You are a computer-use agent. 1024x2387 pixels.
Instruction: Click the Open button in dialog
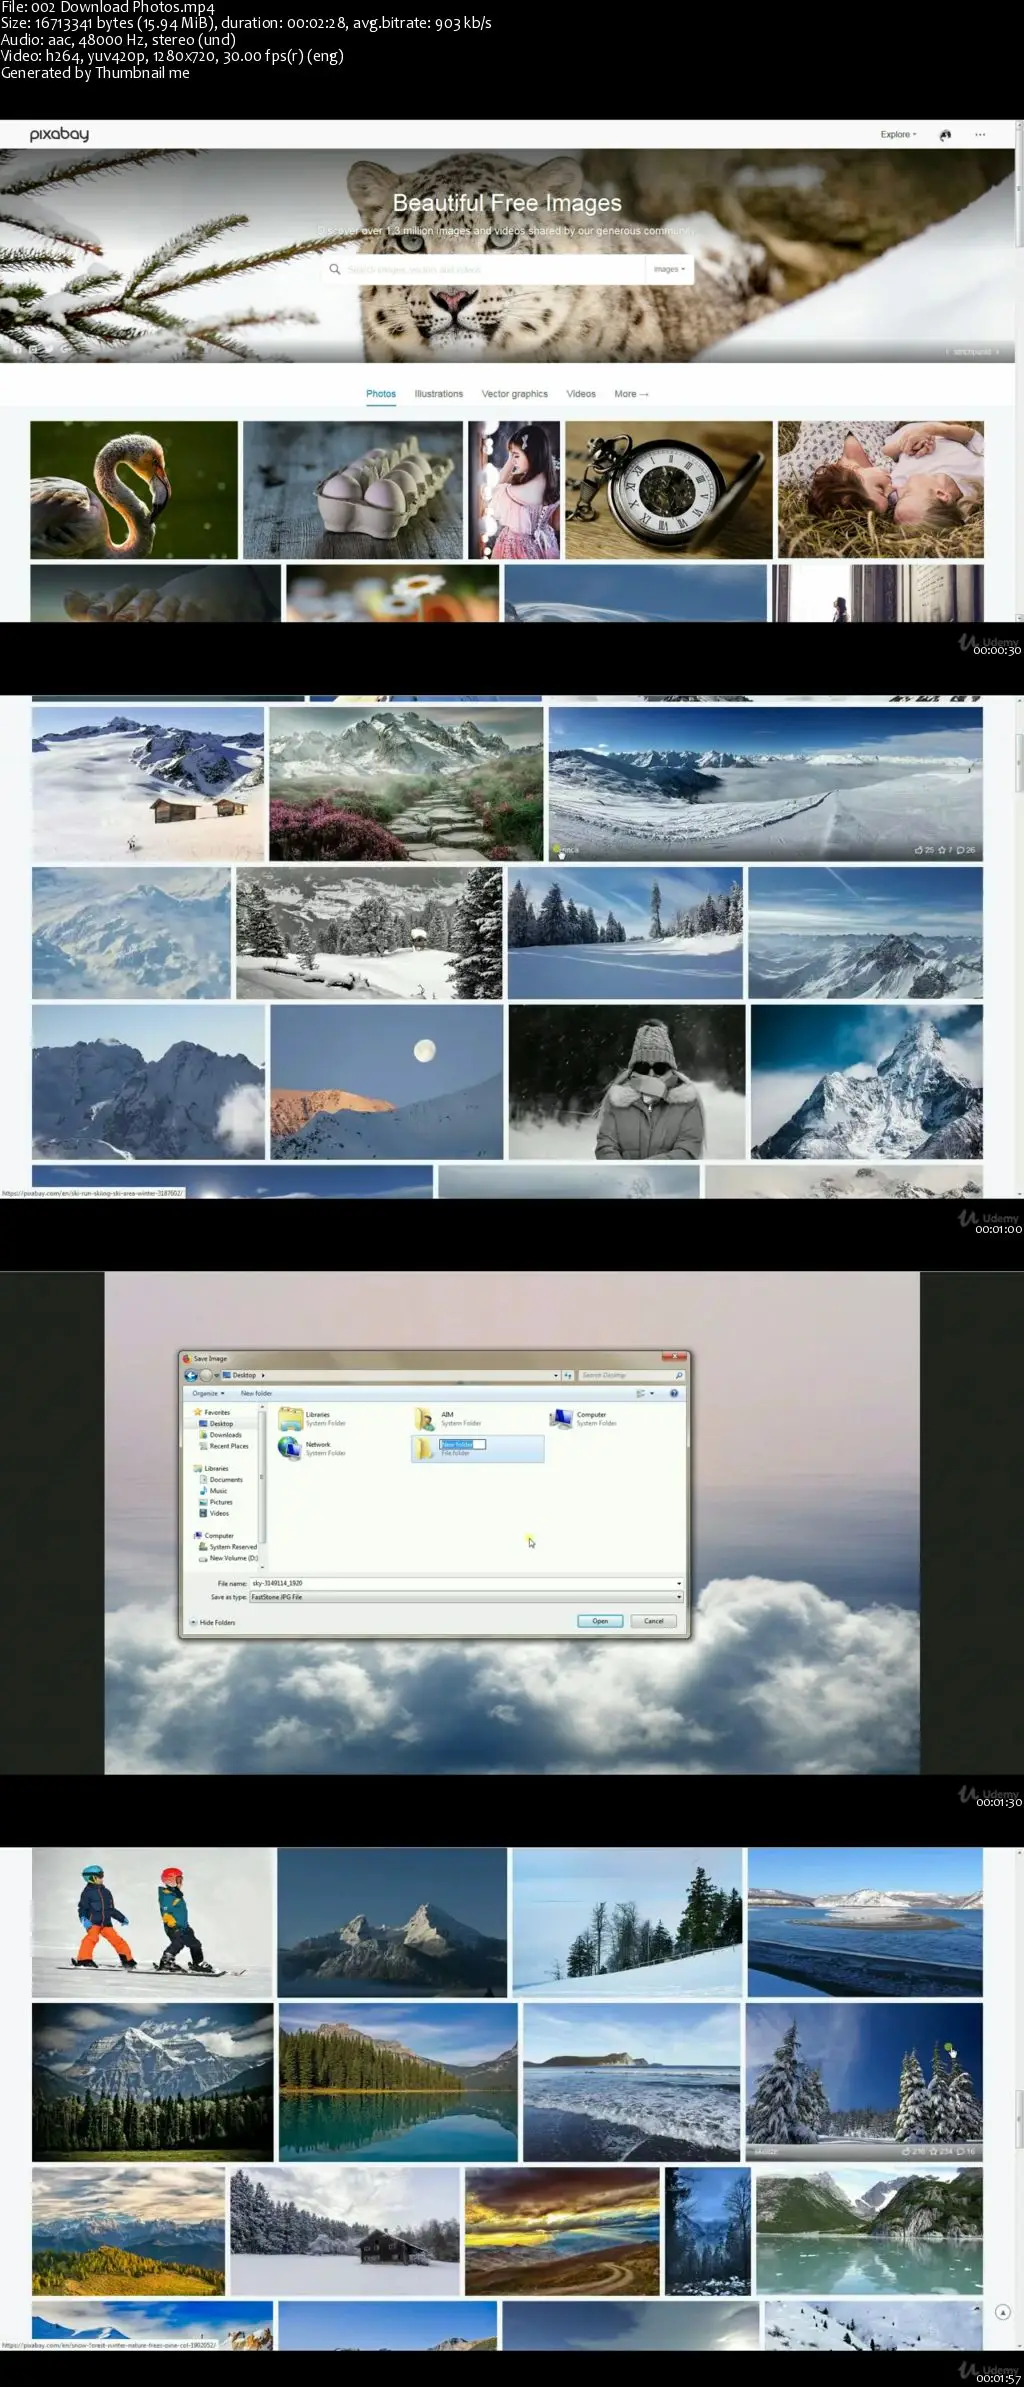600,1621
